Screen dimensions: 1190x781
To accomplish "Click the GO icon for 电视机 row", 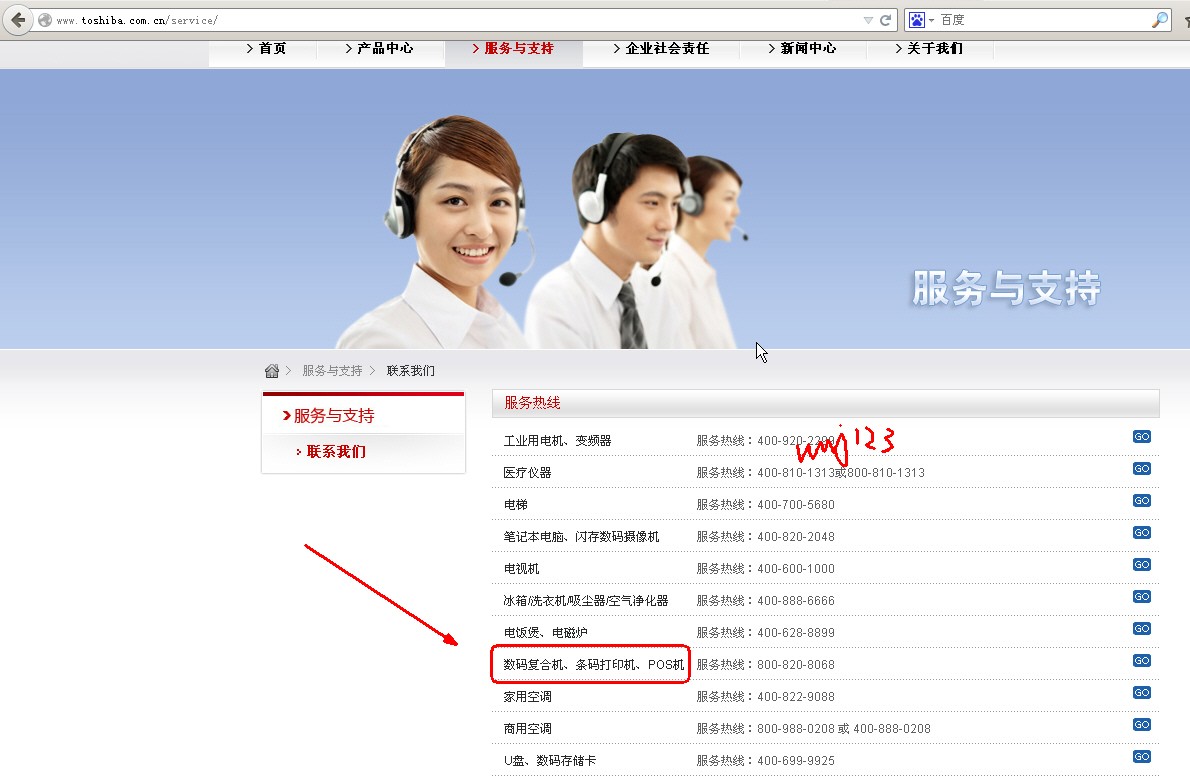I will (1141, 565).
